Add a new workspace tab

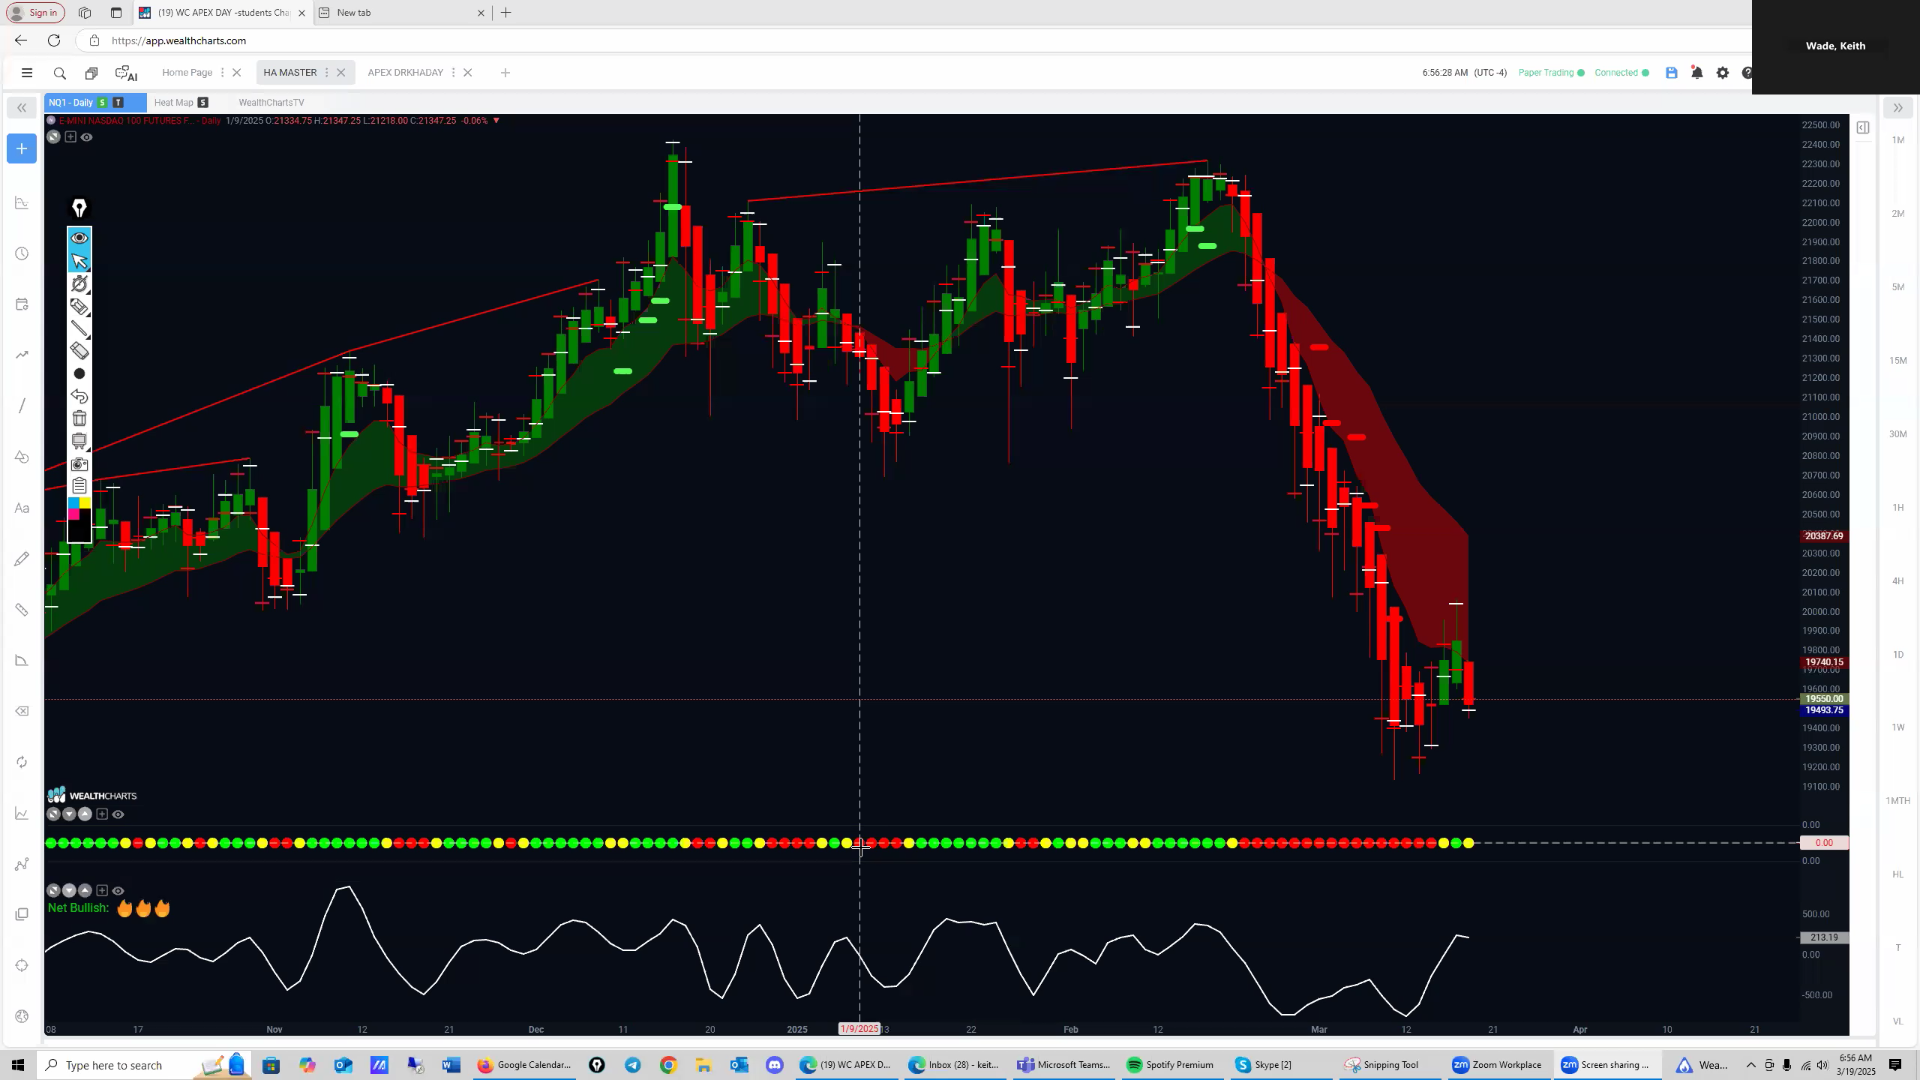coord(505,73)
